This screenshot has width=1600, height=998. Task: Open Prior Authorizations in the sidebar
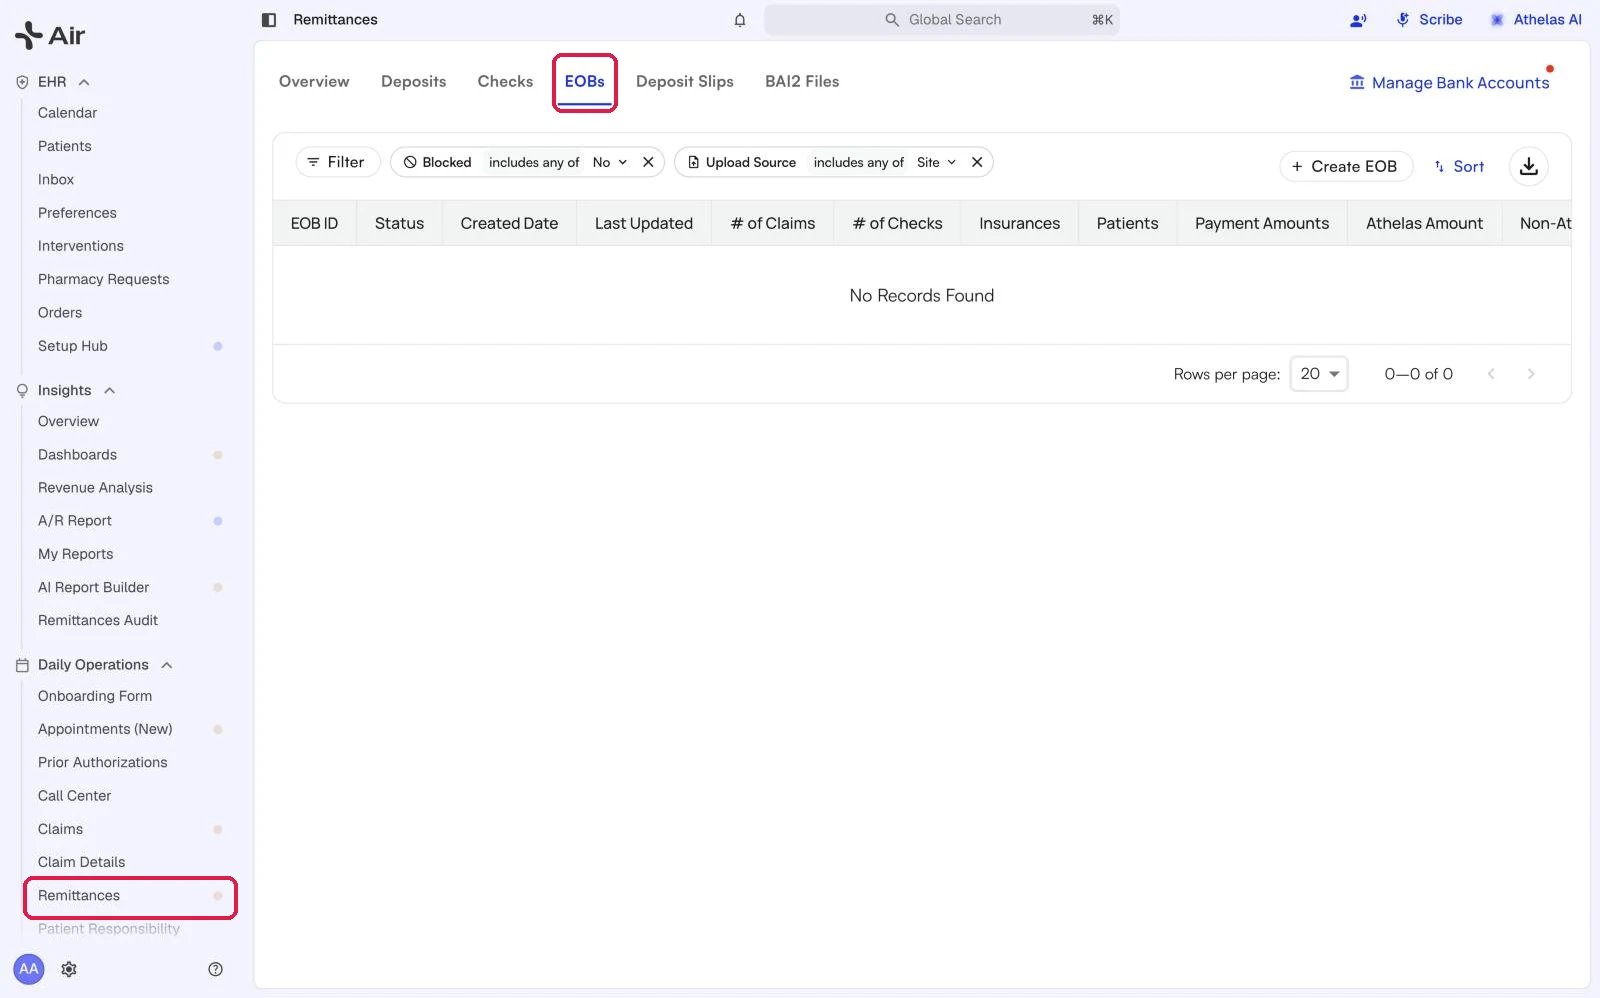pos(103,763)
